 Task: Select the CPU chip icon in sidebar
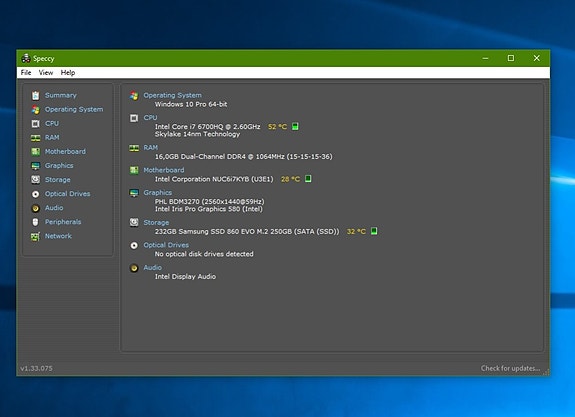pos(36,124)
